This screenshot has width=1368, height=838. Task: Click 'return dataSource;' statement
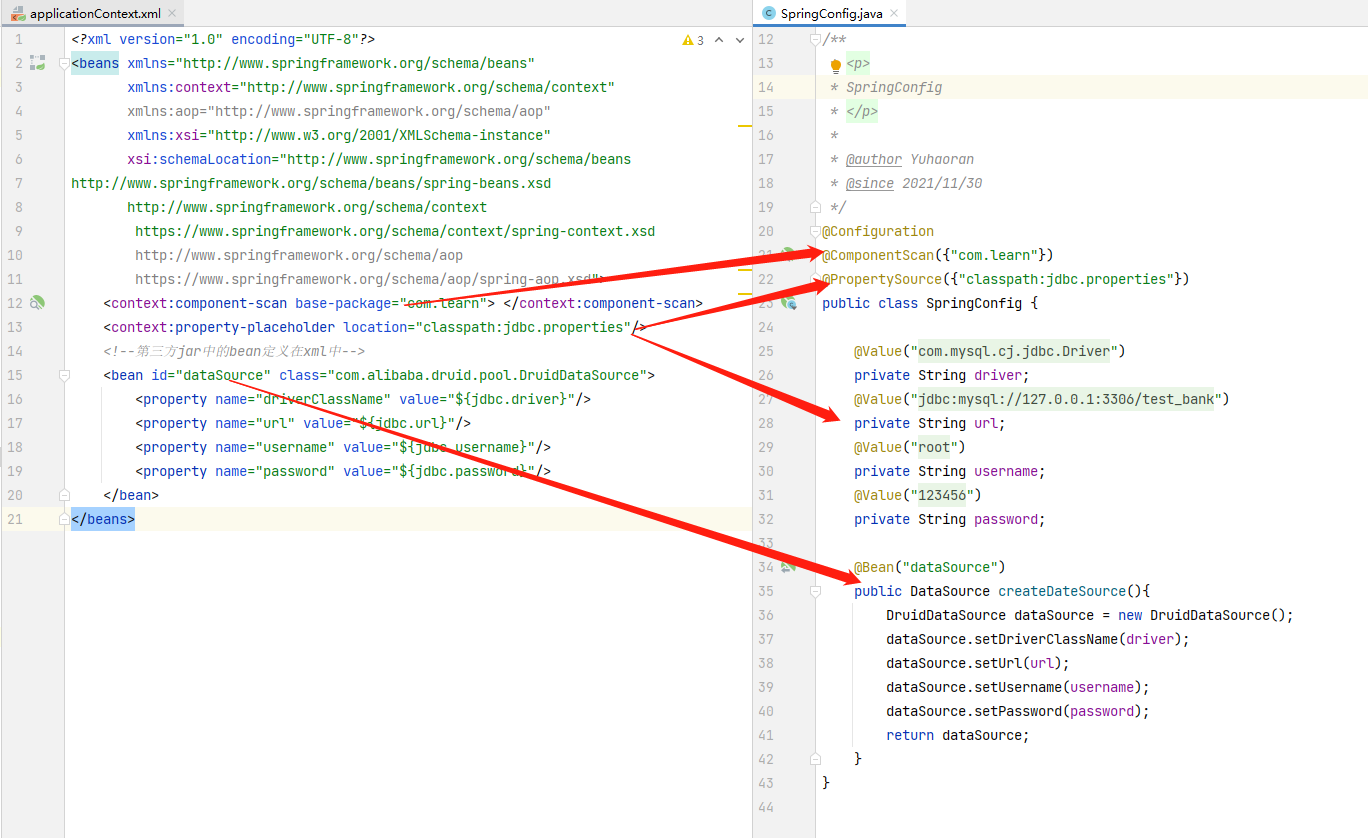(958, 735)
